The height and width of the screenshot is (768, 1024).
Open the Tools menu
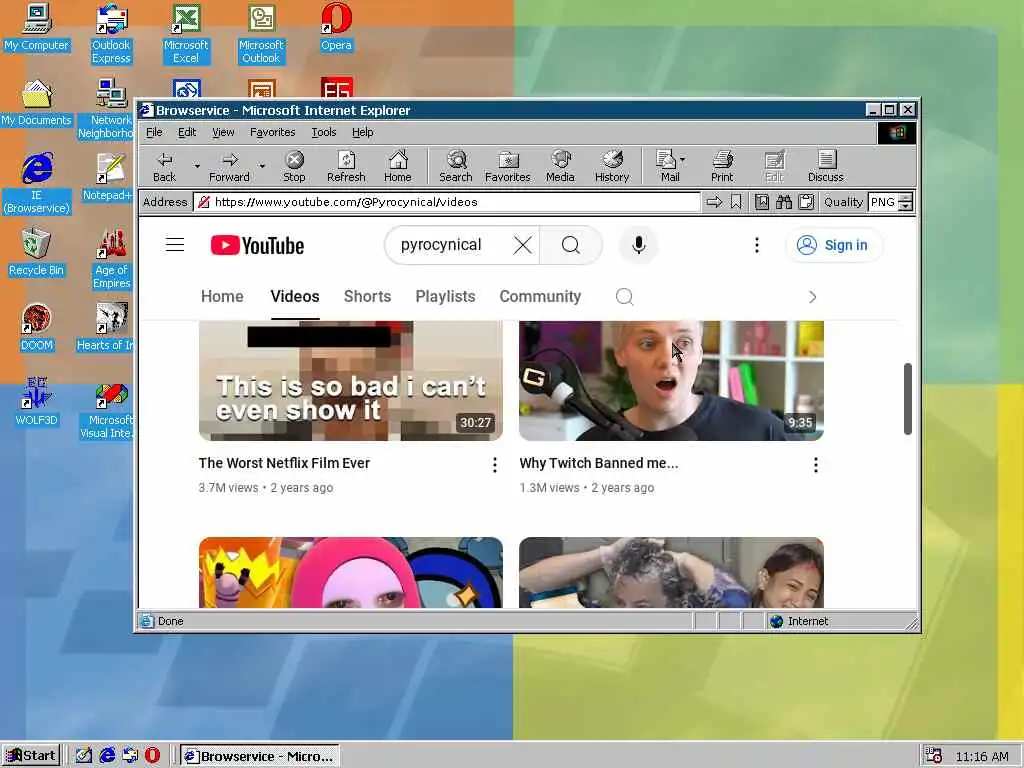click(323, 133)
